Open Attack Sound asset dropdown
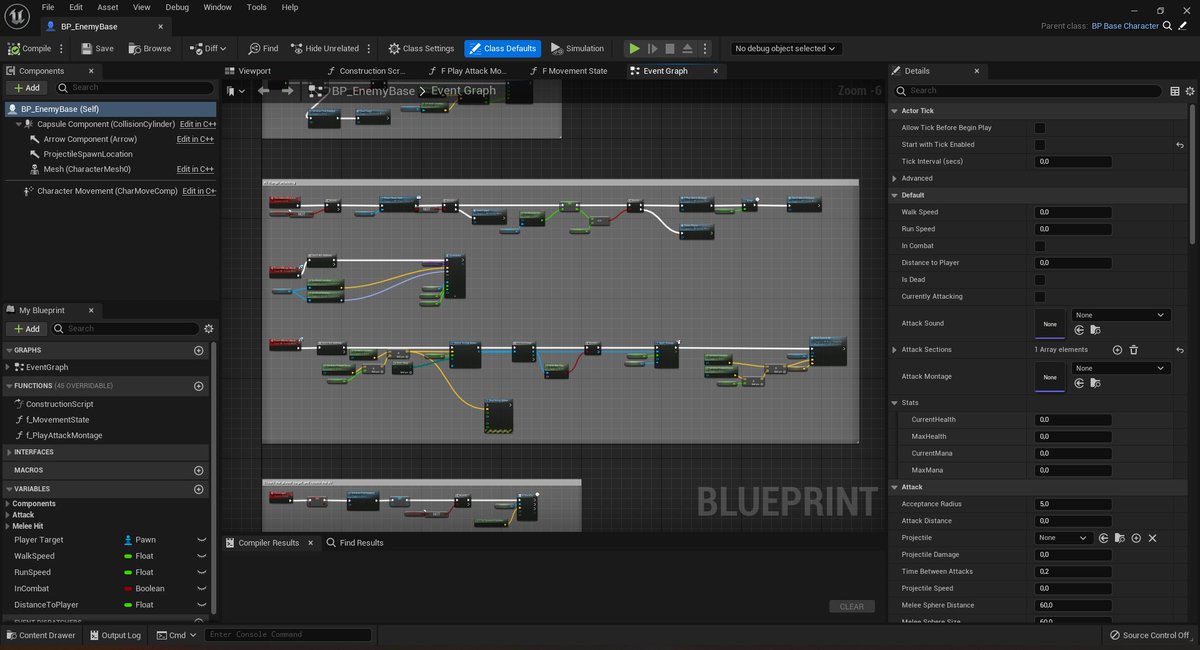The image size is (1200, 650). [1120, 315]
